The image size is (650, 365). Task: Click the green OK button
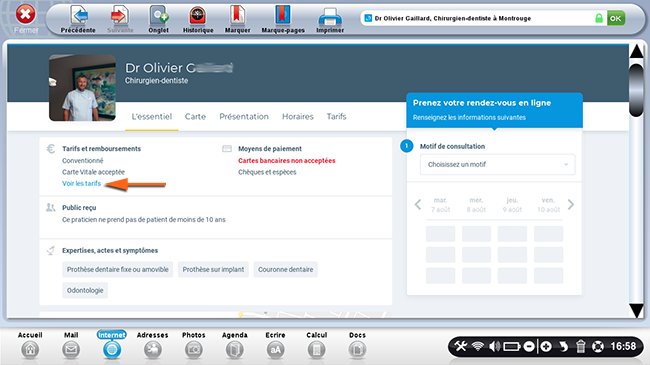coord(616,18)
